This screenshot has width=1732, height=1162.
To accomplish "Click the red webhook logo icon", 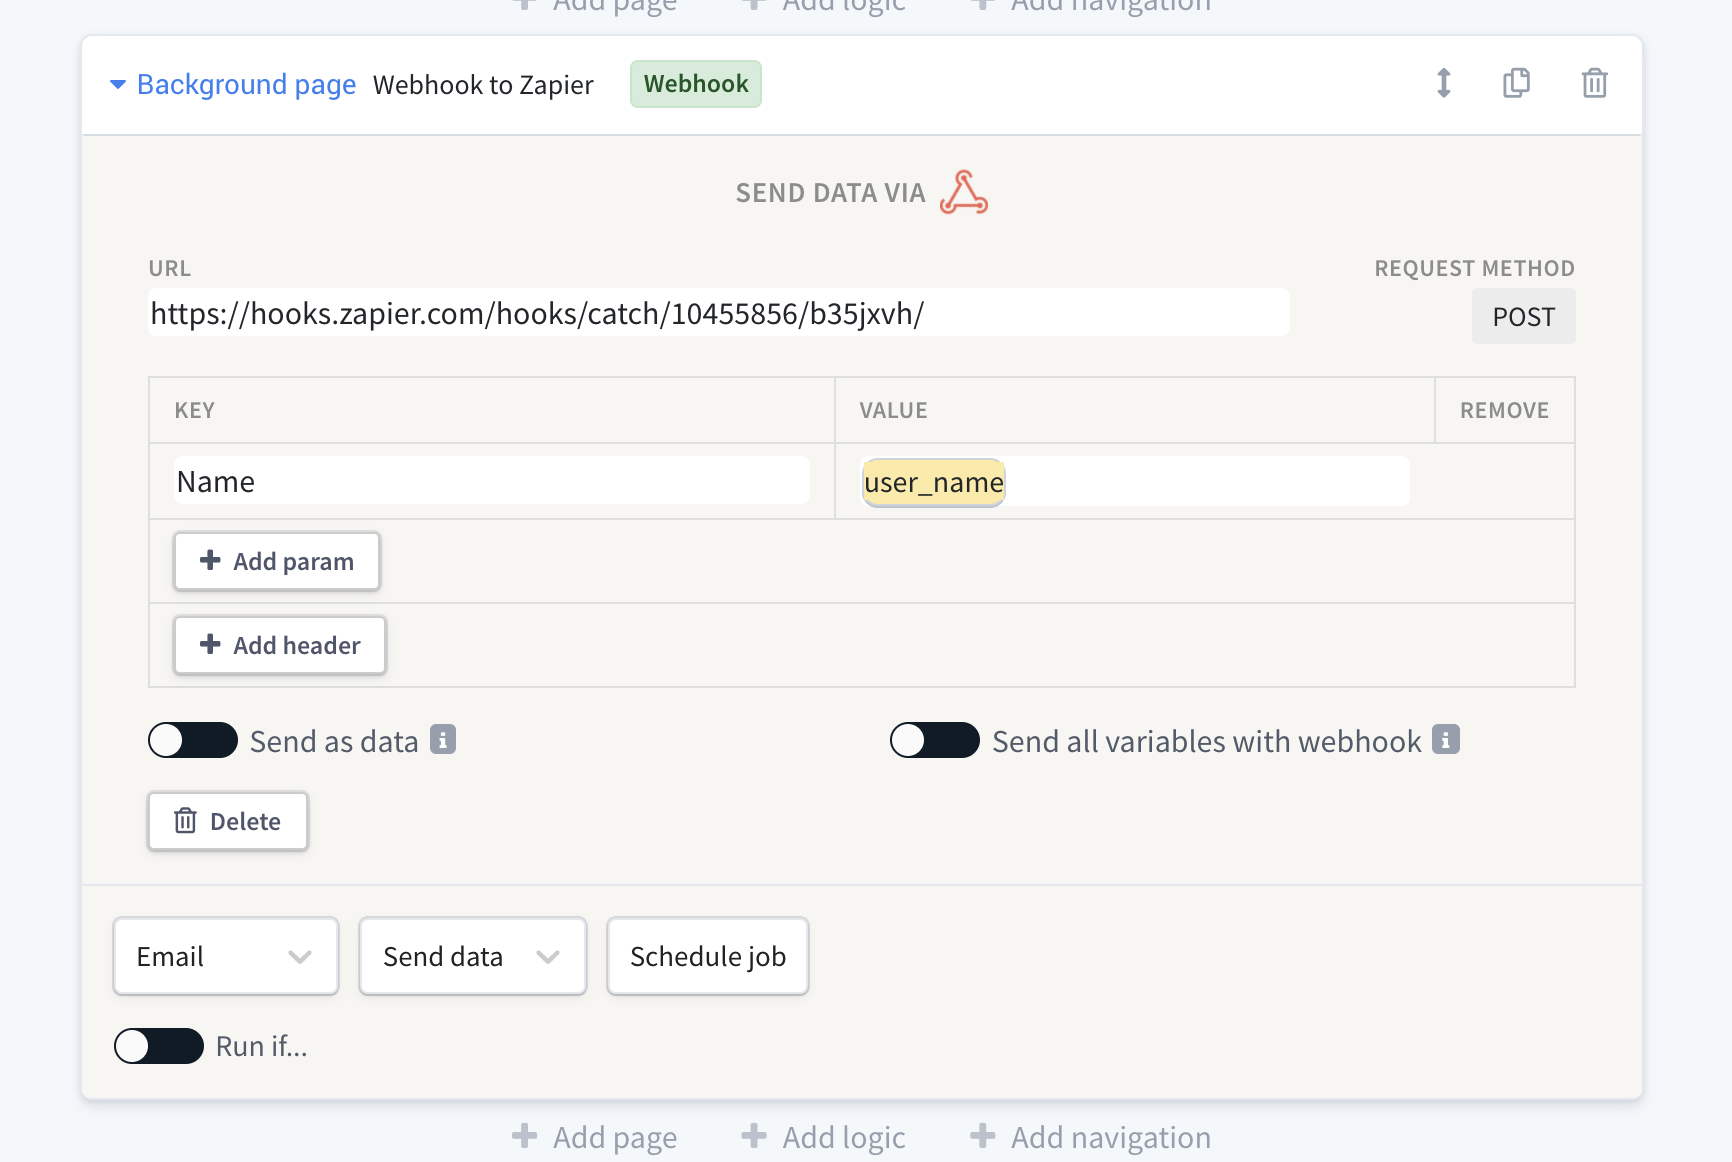I will [x=964, y=192].
